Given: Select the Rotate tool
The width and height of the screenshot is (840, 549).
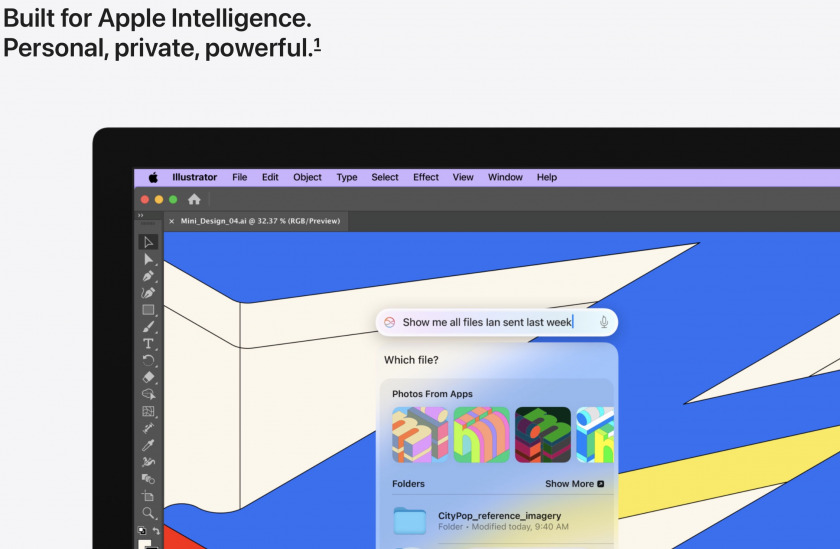Looking at the screenshot, I should click(x=148, y=360).
